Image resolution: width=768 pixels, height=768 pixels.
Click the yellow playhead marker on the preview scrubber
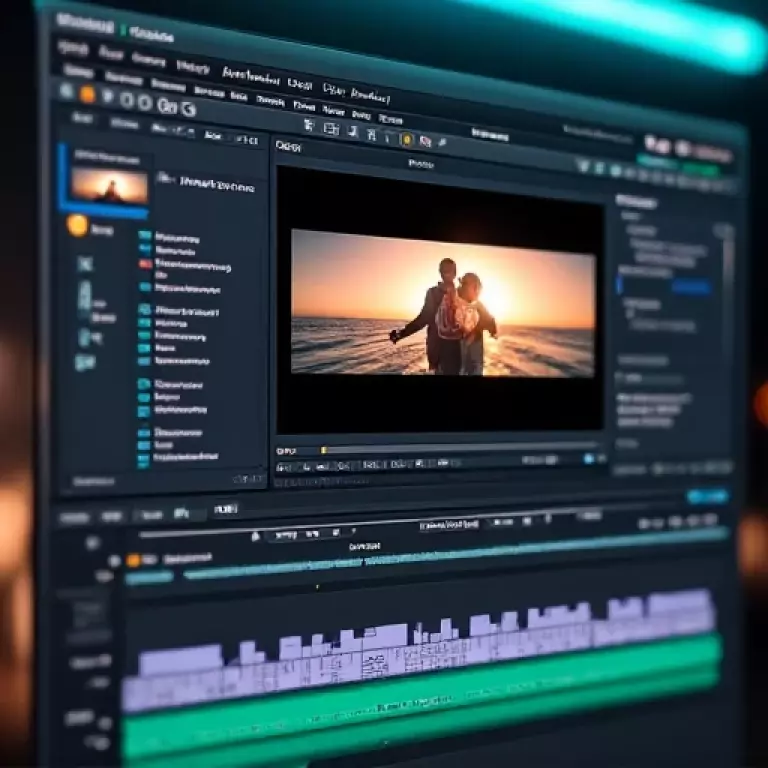[x=323, y=450]
